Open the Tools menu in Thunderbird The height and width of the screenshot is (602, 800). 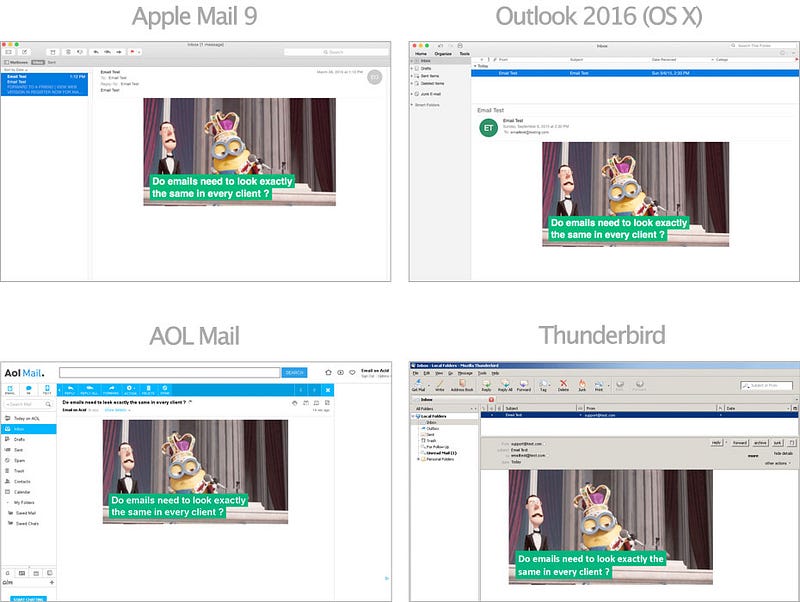tap(482, 373)
